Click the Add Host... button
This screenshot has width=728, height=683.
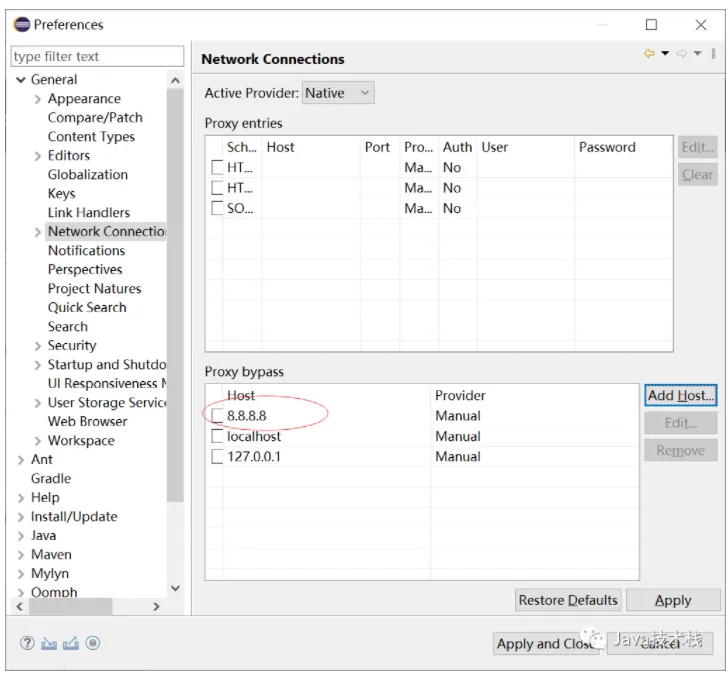[x=681, y=396]
